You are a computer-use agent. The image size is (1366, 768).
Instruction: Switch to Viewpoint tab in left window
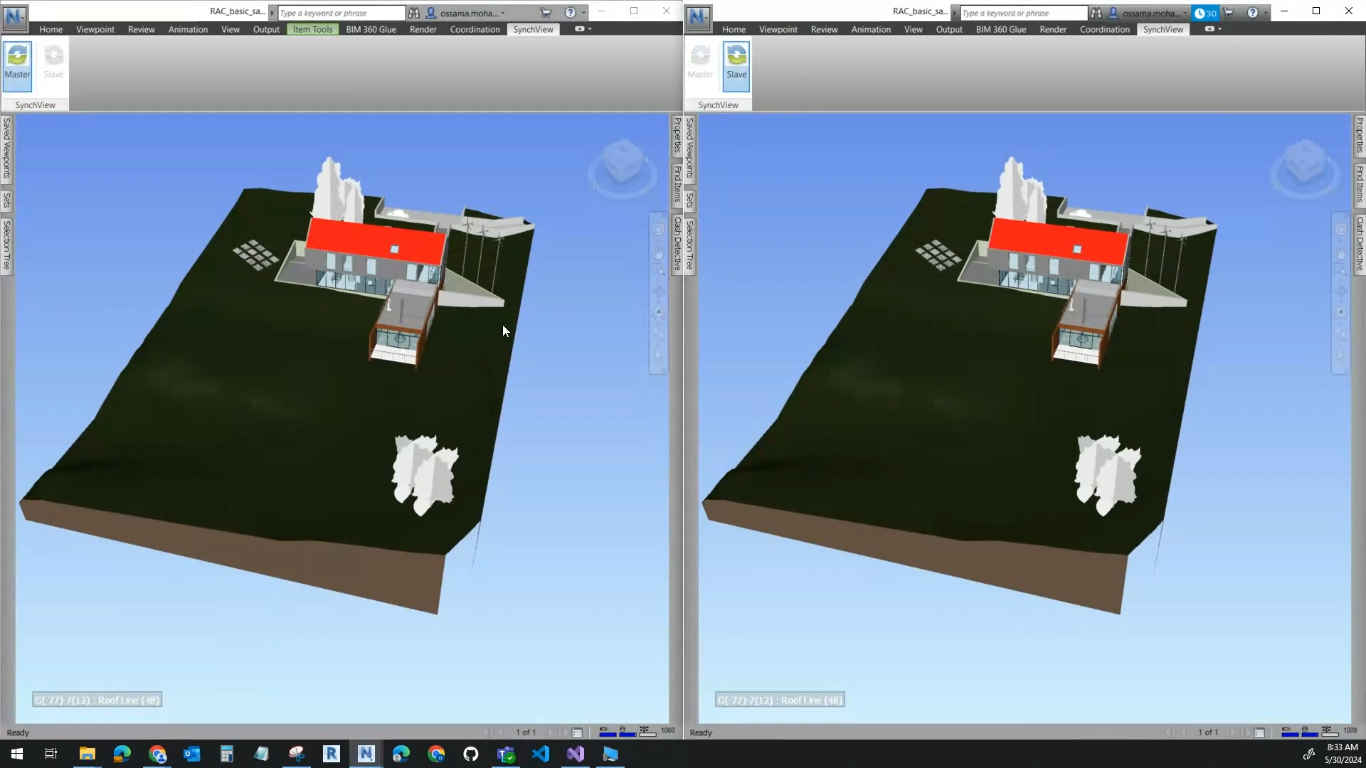96,29
